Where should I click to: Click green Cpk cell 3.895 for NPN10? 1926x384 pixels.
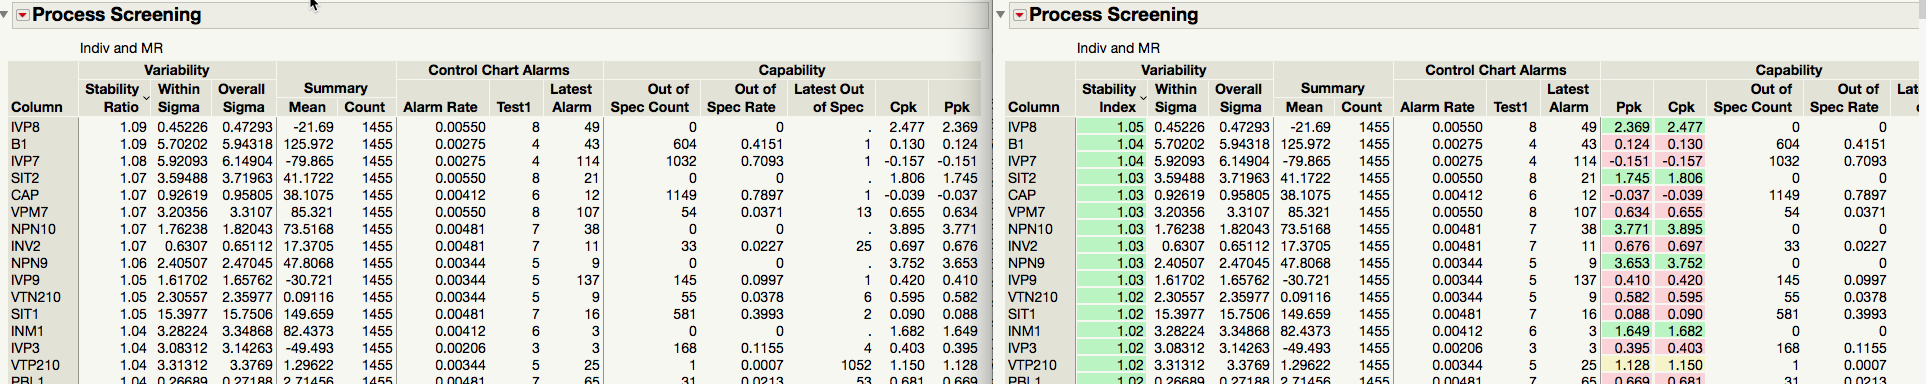pos(1681,229)
